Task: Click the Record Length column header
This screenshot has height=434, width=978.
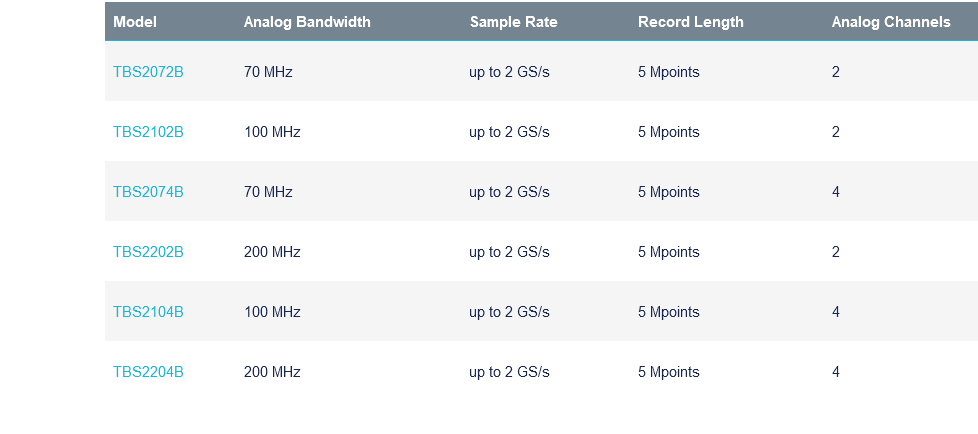Action: point(691,22)
